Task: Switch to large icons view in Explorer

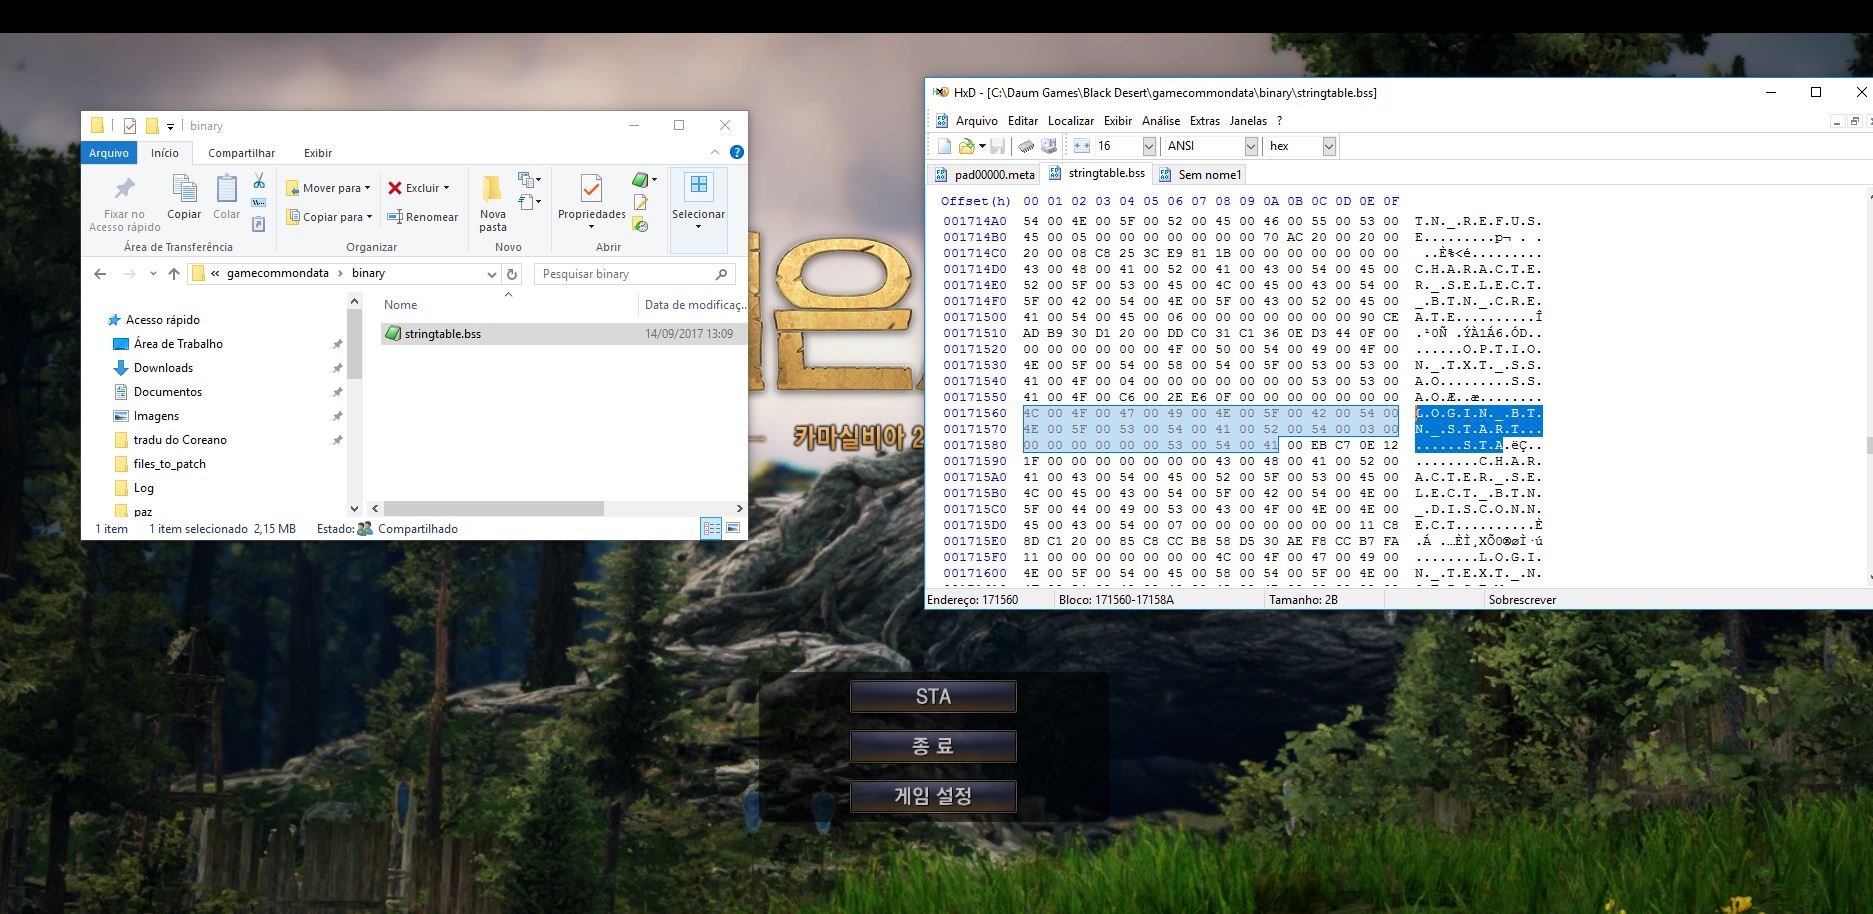Action: point(733,528)
